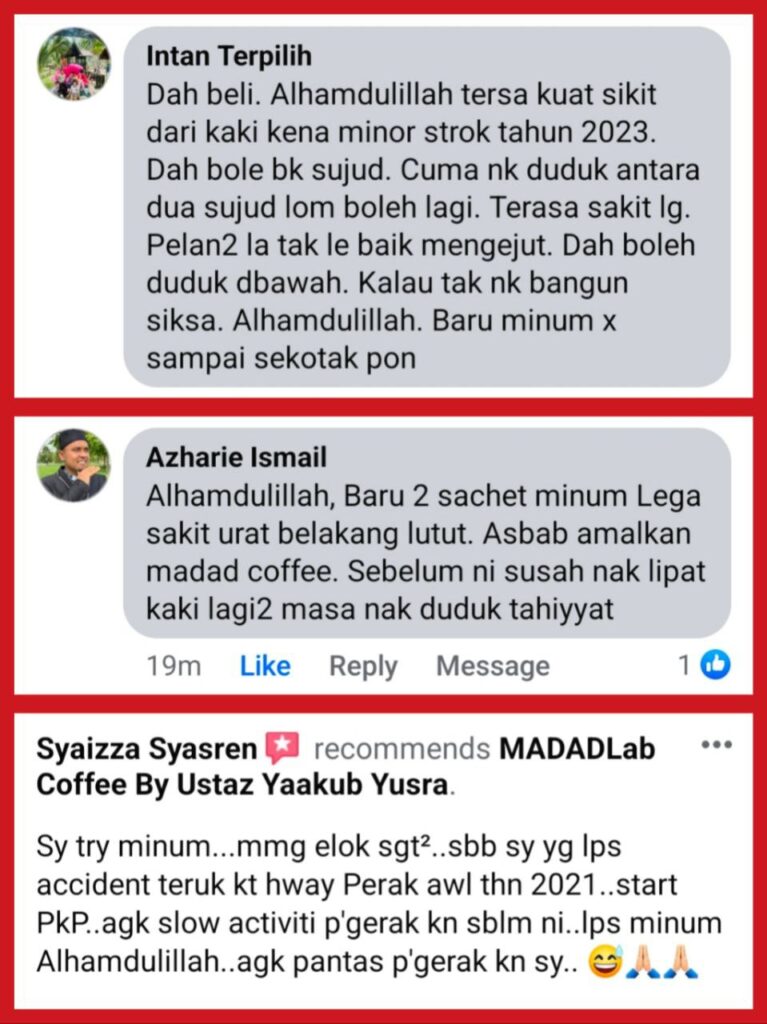Image resolution: width=767 pixels, height=1024 pixels.
Task: Open the Azharie Ismail profile name link
Action: point(236,457)
